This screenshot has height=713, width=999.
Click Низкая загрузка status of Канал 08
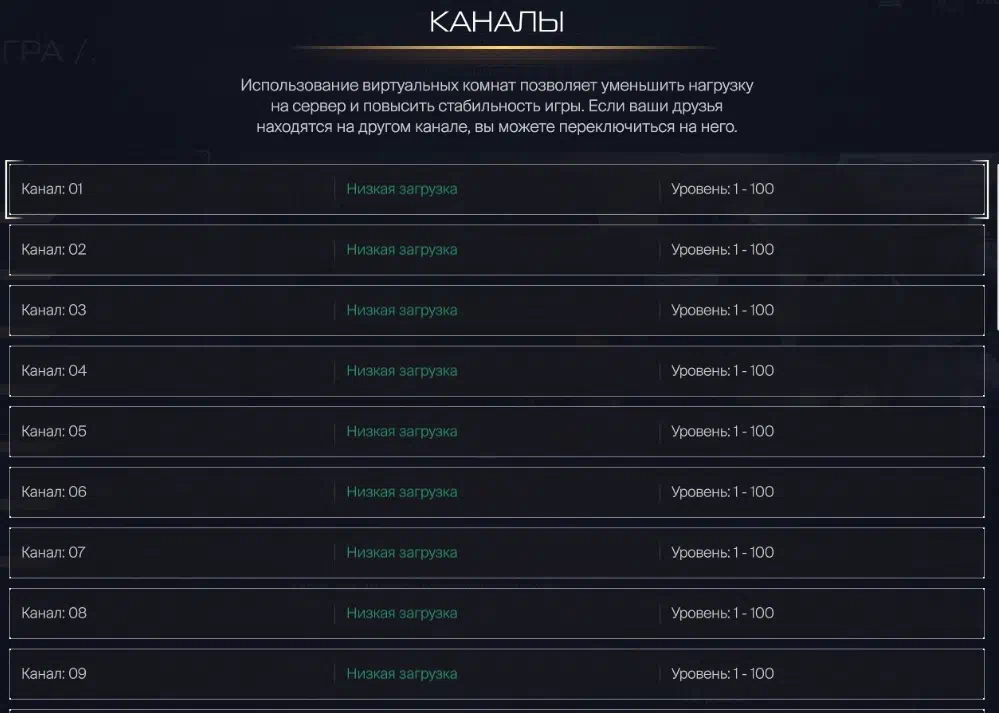tap(402, 613)
